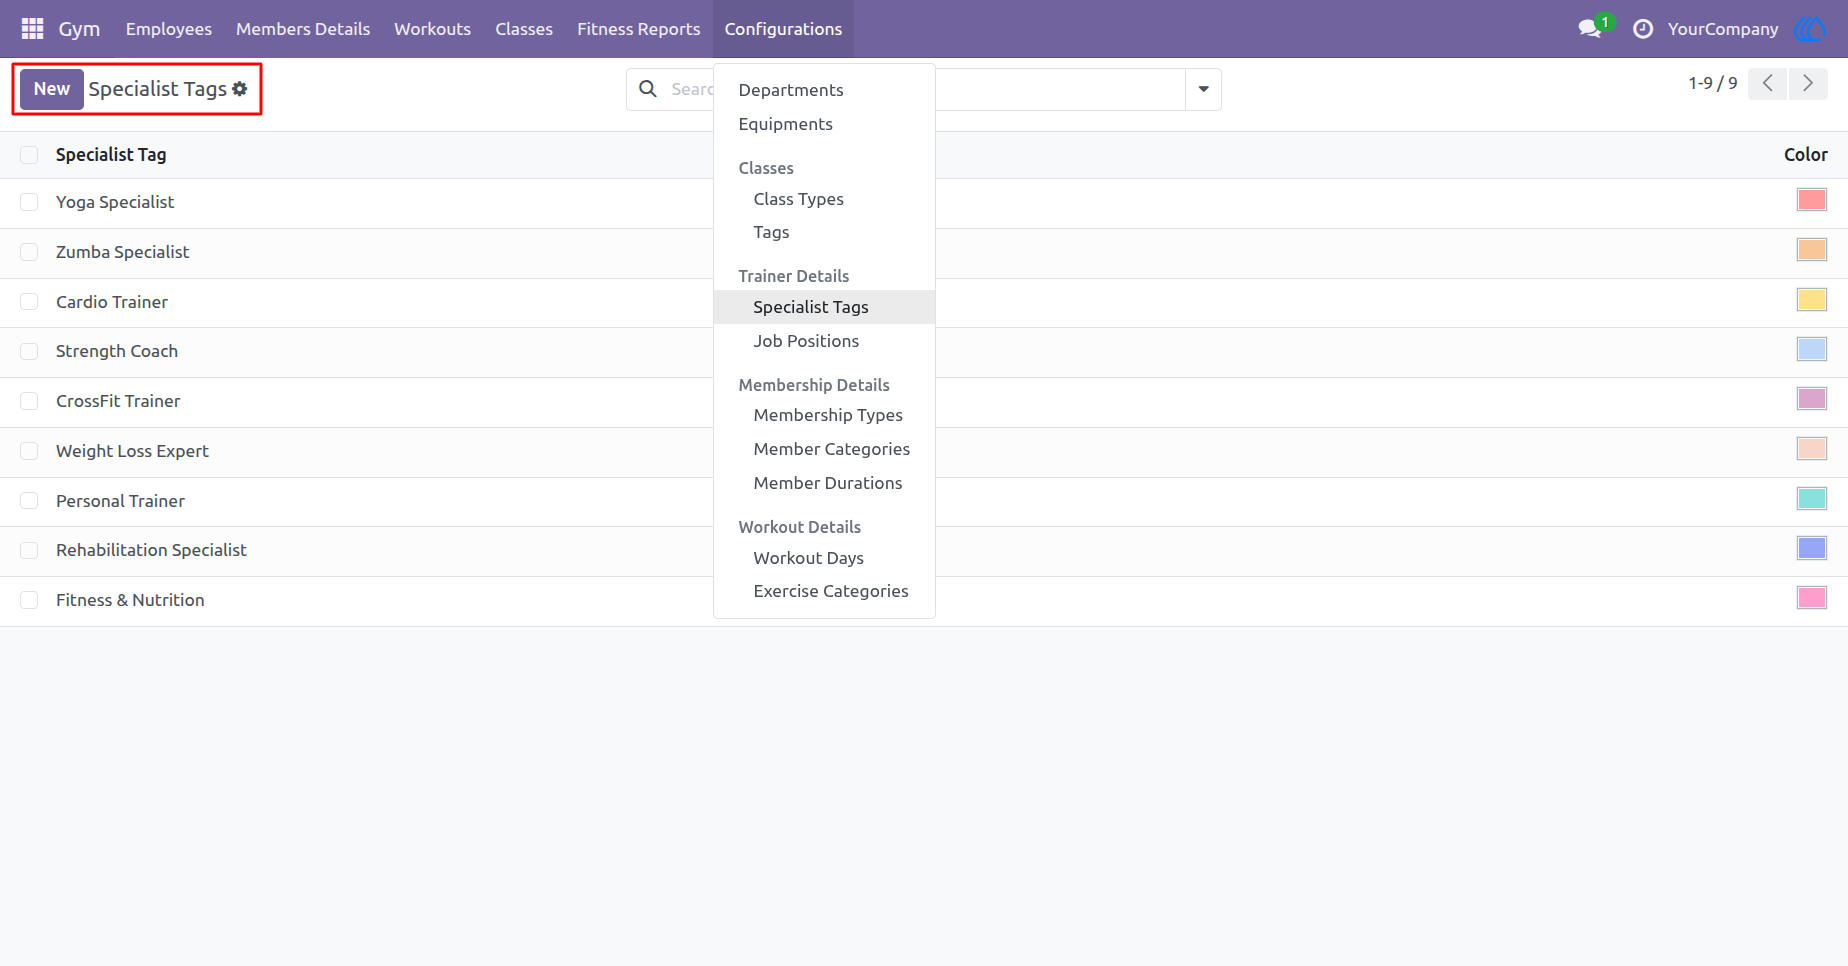The height and width of the screenshot is (966, 1848).
Task: Open Membership Types menu entry
Action: pyautogui.click(x=828, y=415)
